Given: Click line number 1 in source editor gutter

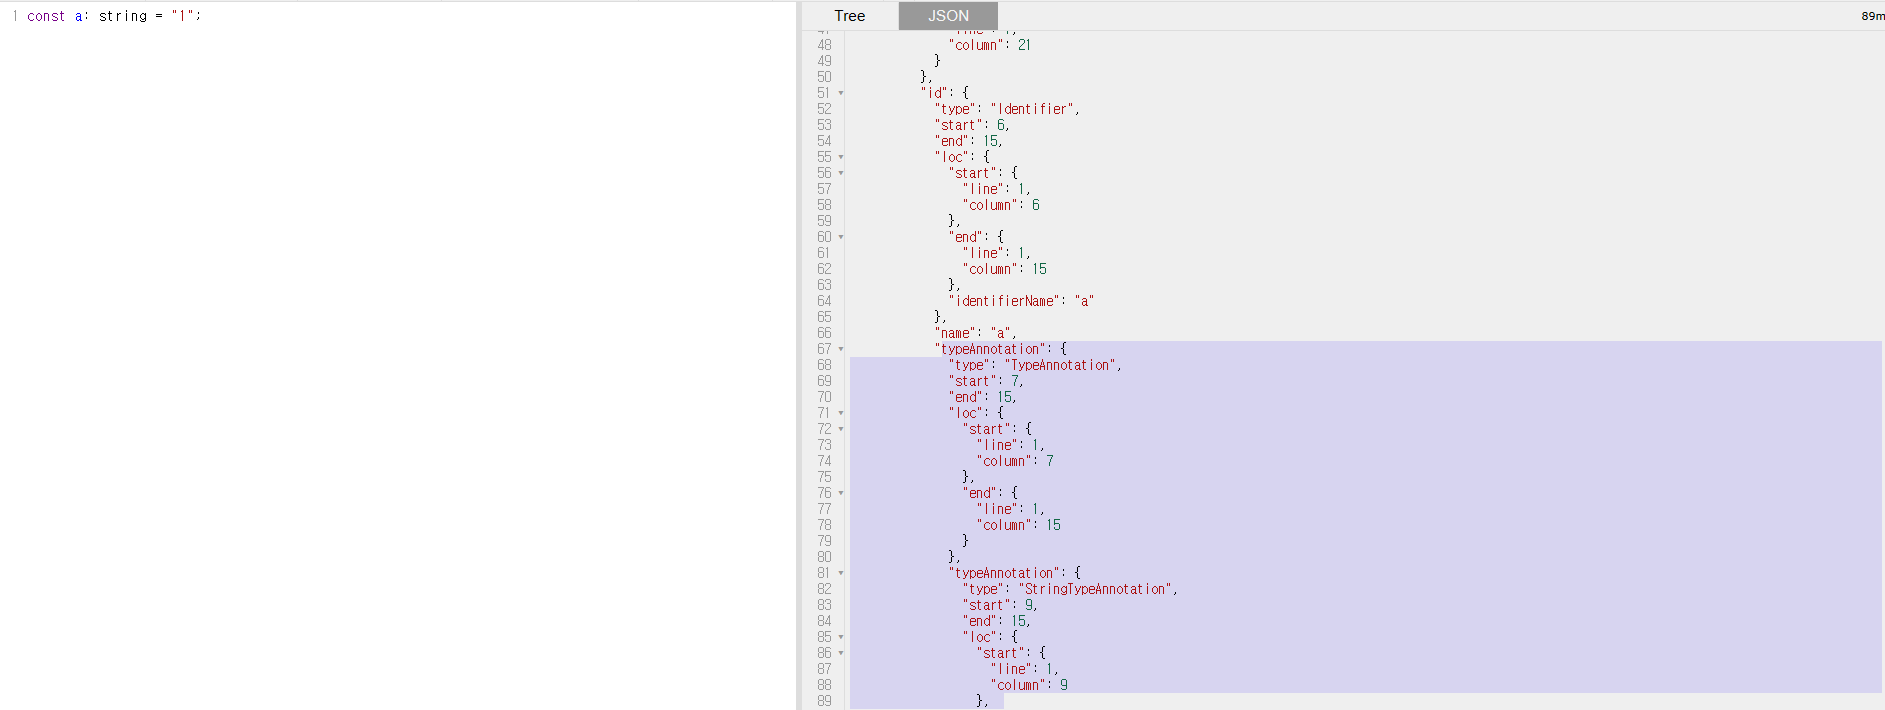Looking at the screenshot, I should 15,16.
